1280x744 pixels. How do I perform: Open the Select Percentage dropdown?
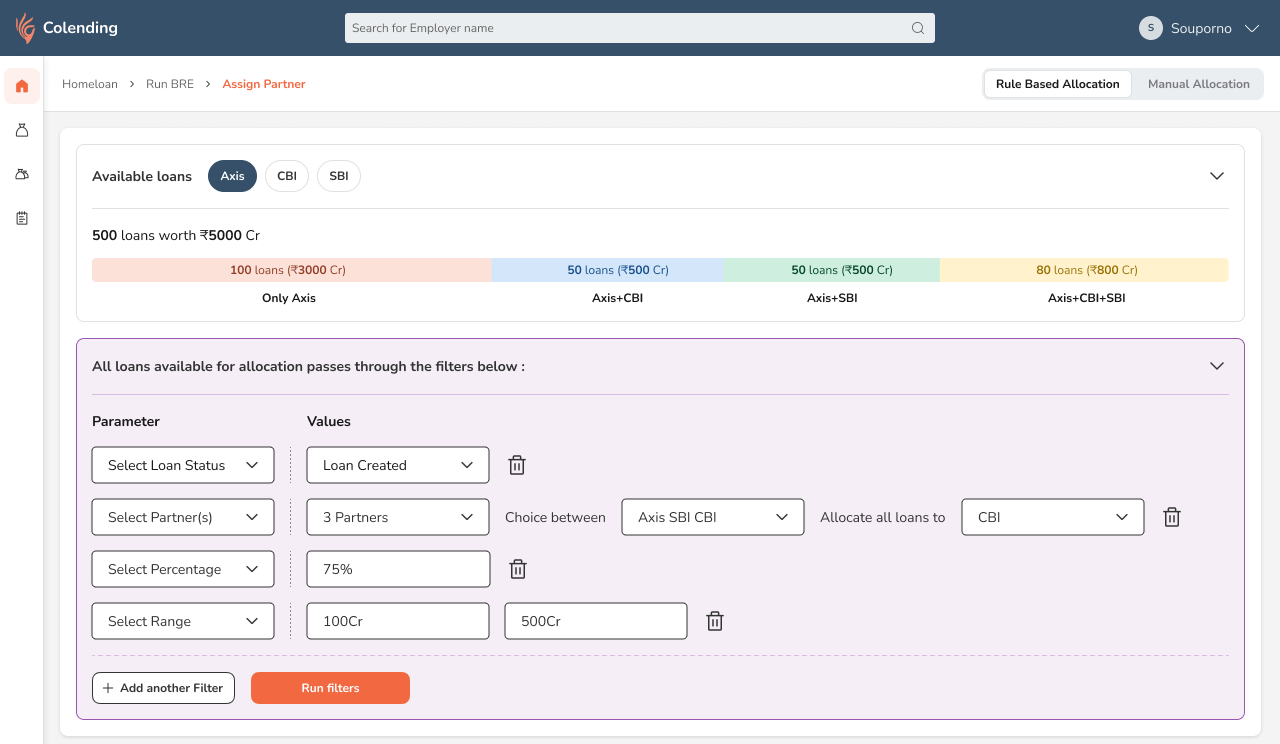point(183,569)
